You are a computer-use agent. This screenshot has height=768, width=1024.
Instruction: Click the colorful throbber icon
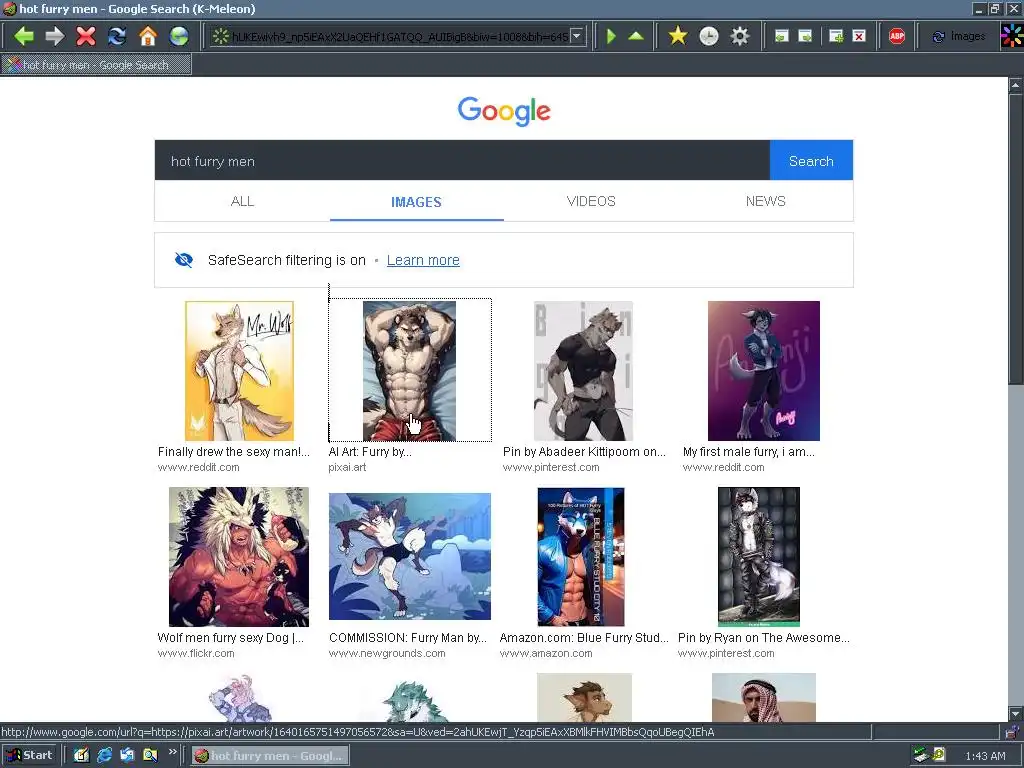point(1012,35)
